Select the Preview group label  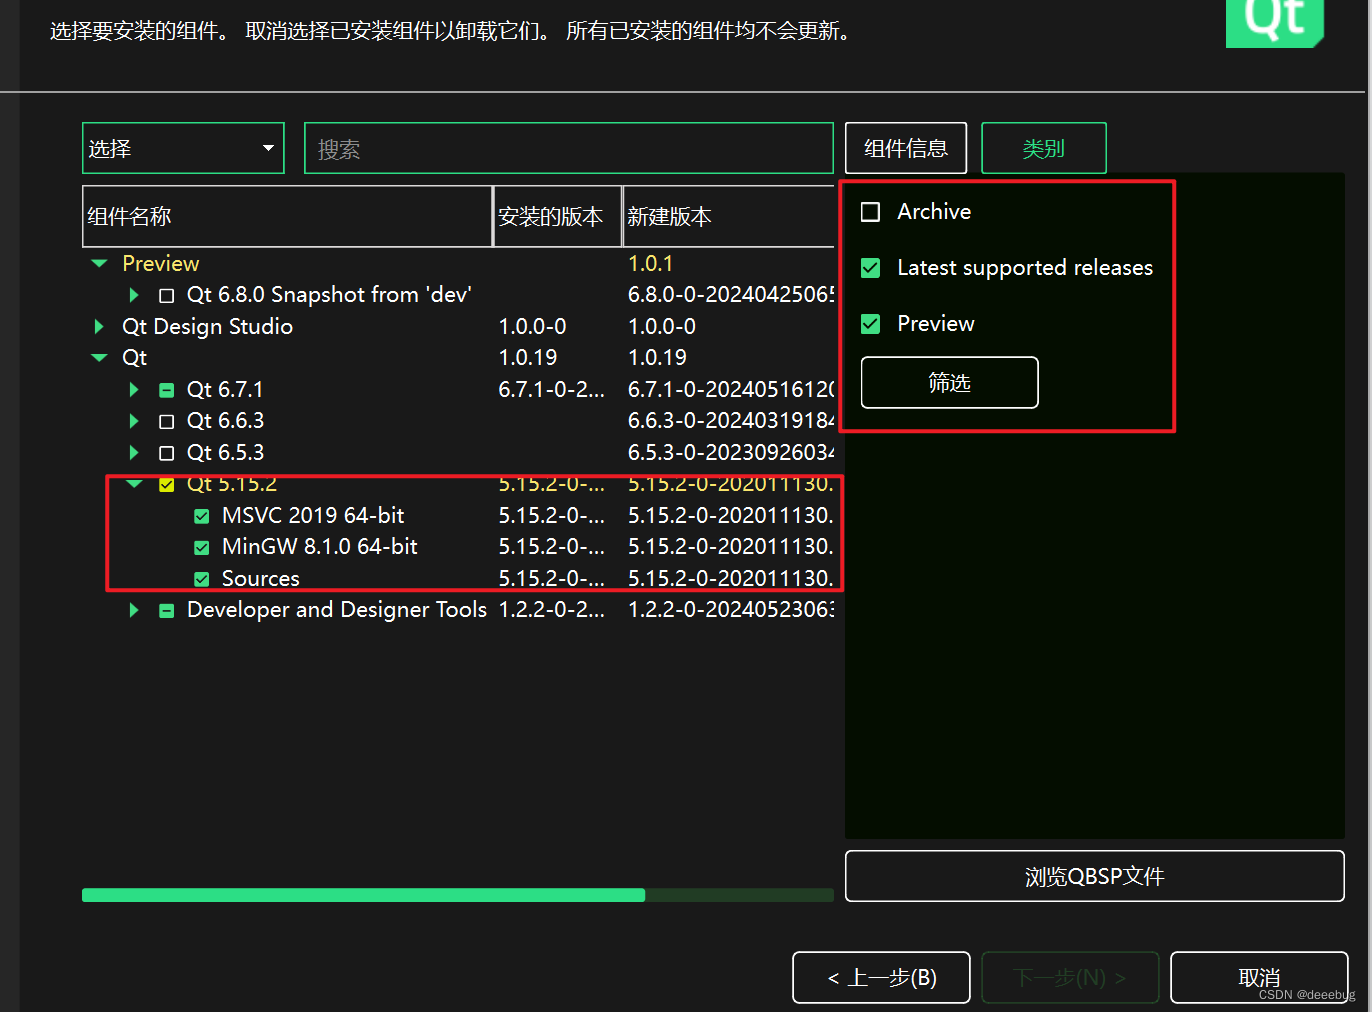click(x=160, y=264)
